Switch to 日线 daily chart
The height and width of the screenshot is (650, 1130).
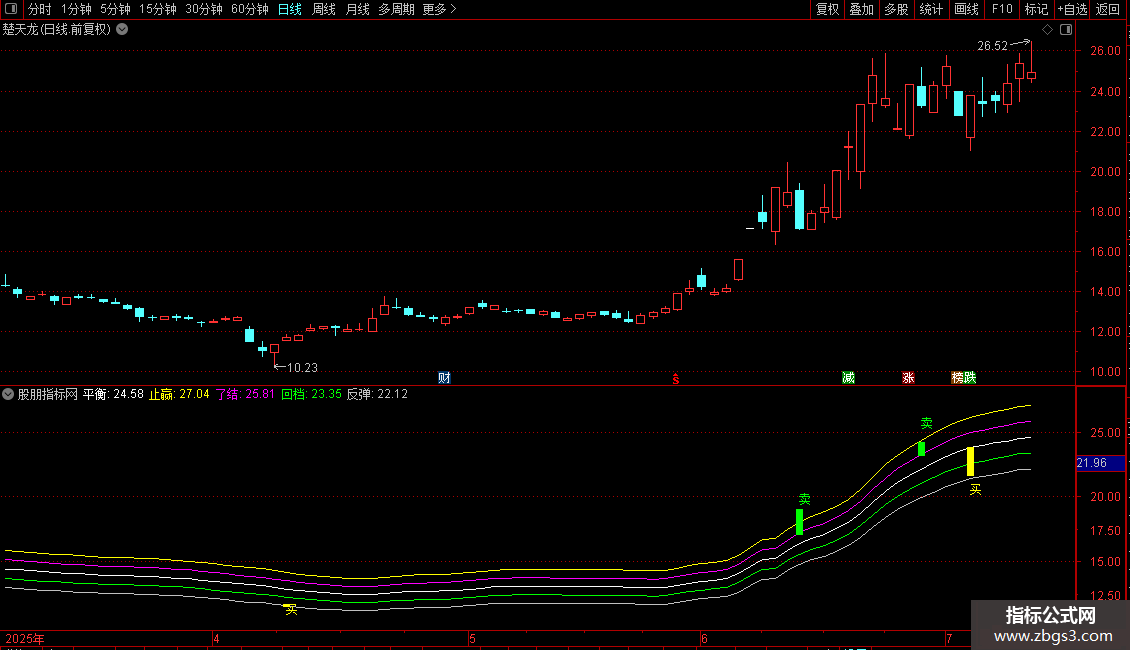click(x=290, y=9)
